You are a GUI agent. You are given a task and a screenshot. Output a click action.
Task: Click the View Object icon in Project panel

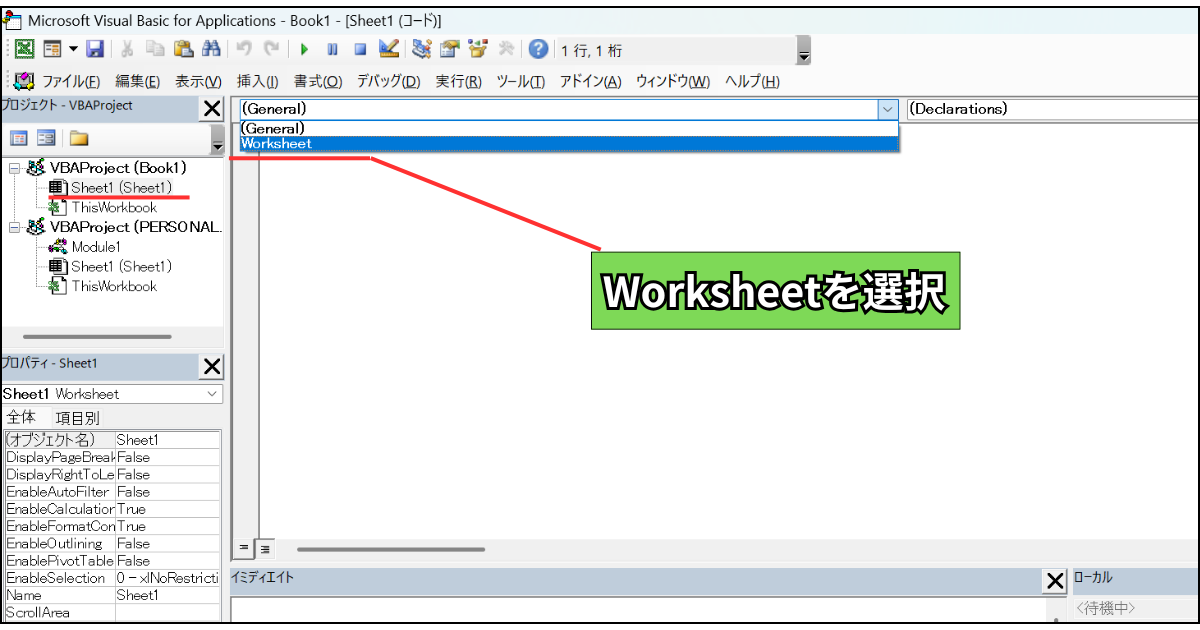point(46,138)
